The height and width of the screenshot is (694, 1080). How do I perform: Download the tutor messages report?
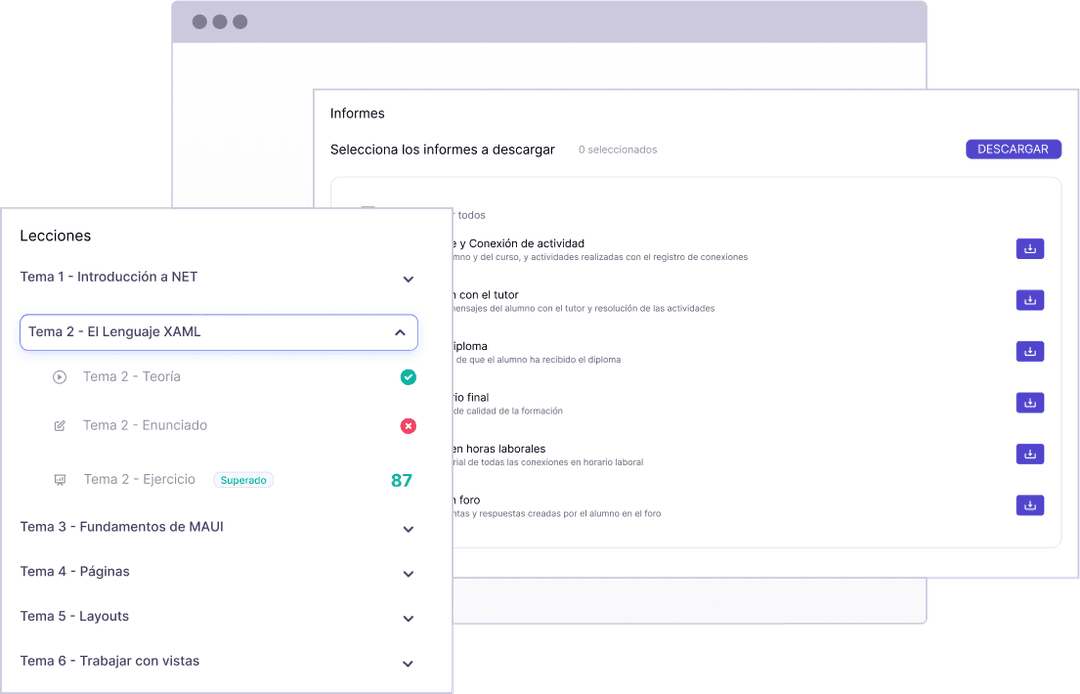tap(1030, 300)
